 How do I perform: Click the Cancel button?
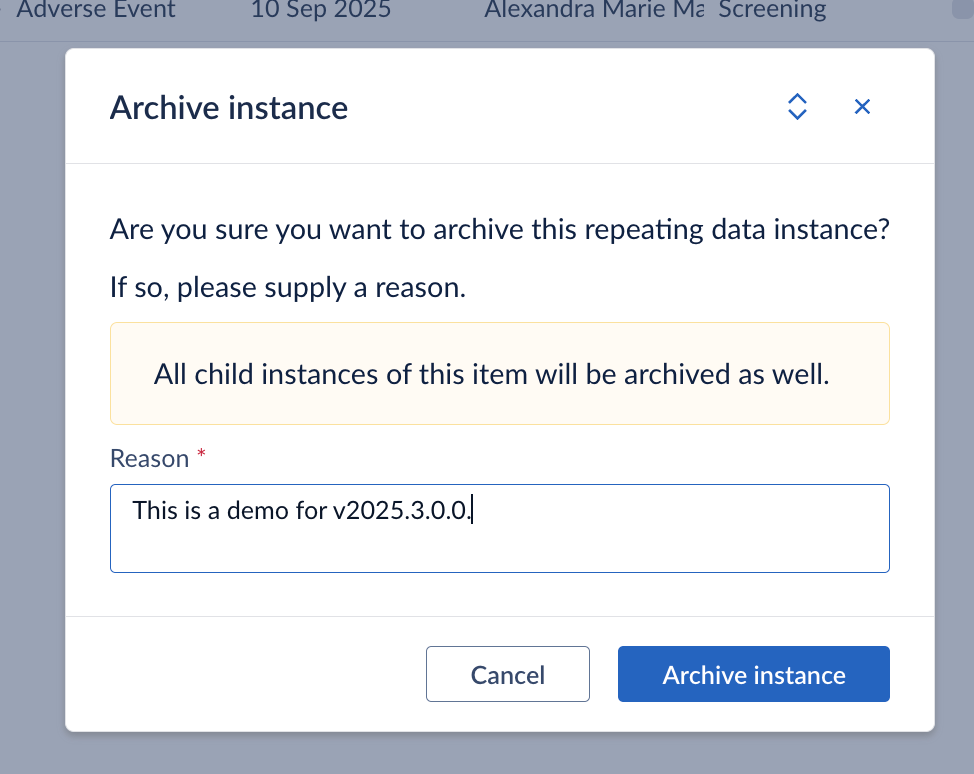click(x=507, y=674)
